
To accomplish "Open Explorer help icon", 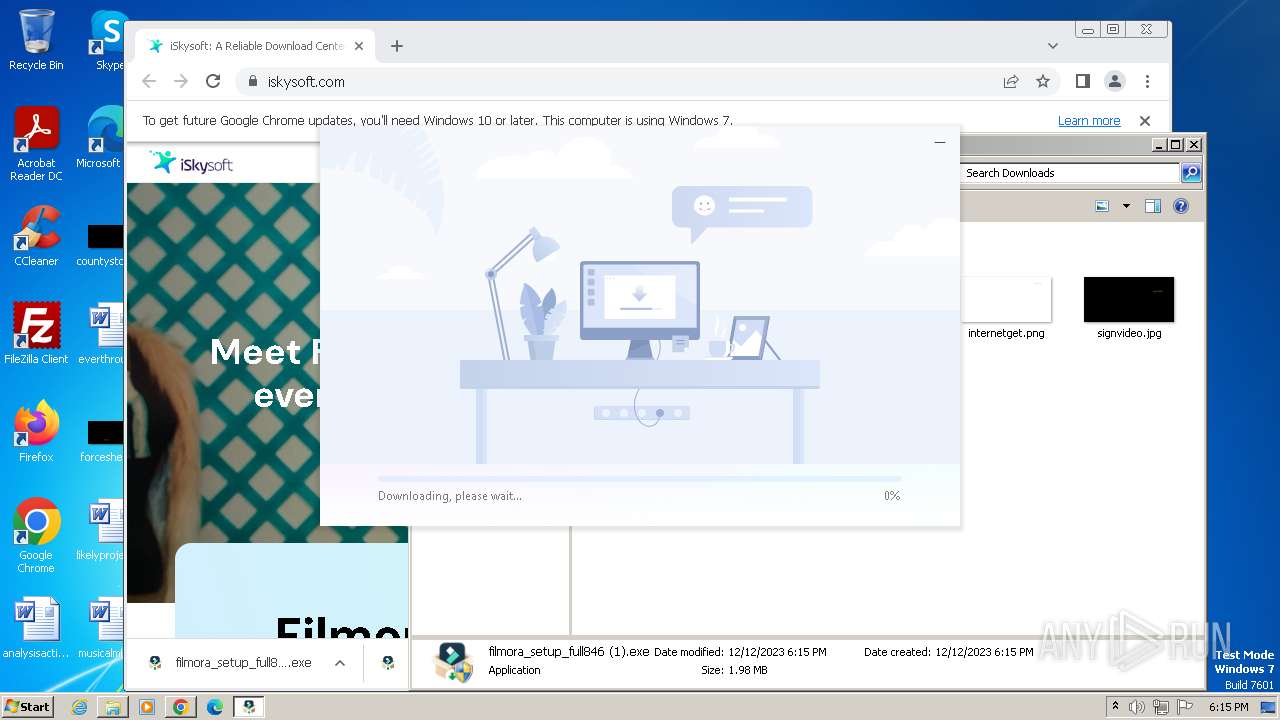I will click(1181, 206).
